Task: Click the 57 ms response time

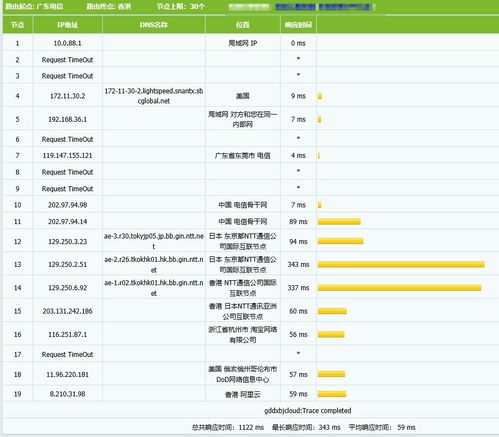Action: (298, 375)
